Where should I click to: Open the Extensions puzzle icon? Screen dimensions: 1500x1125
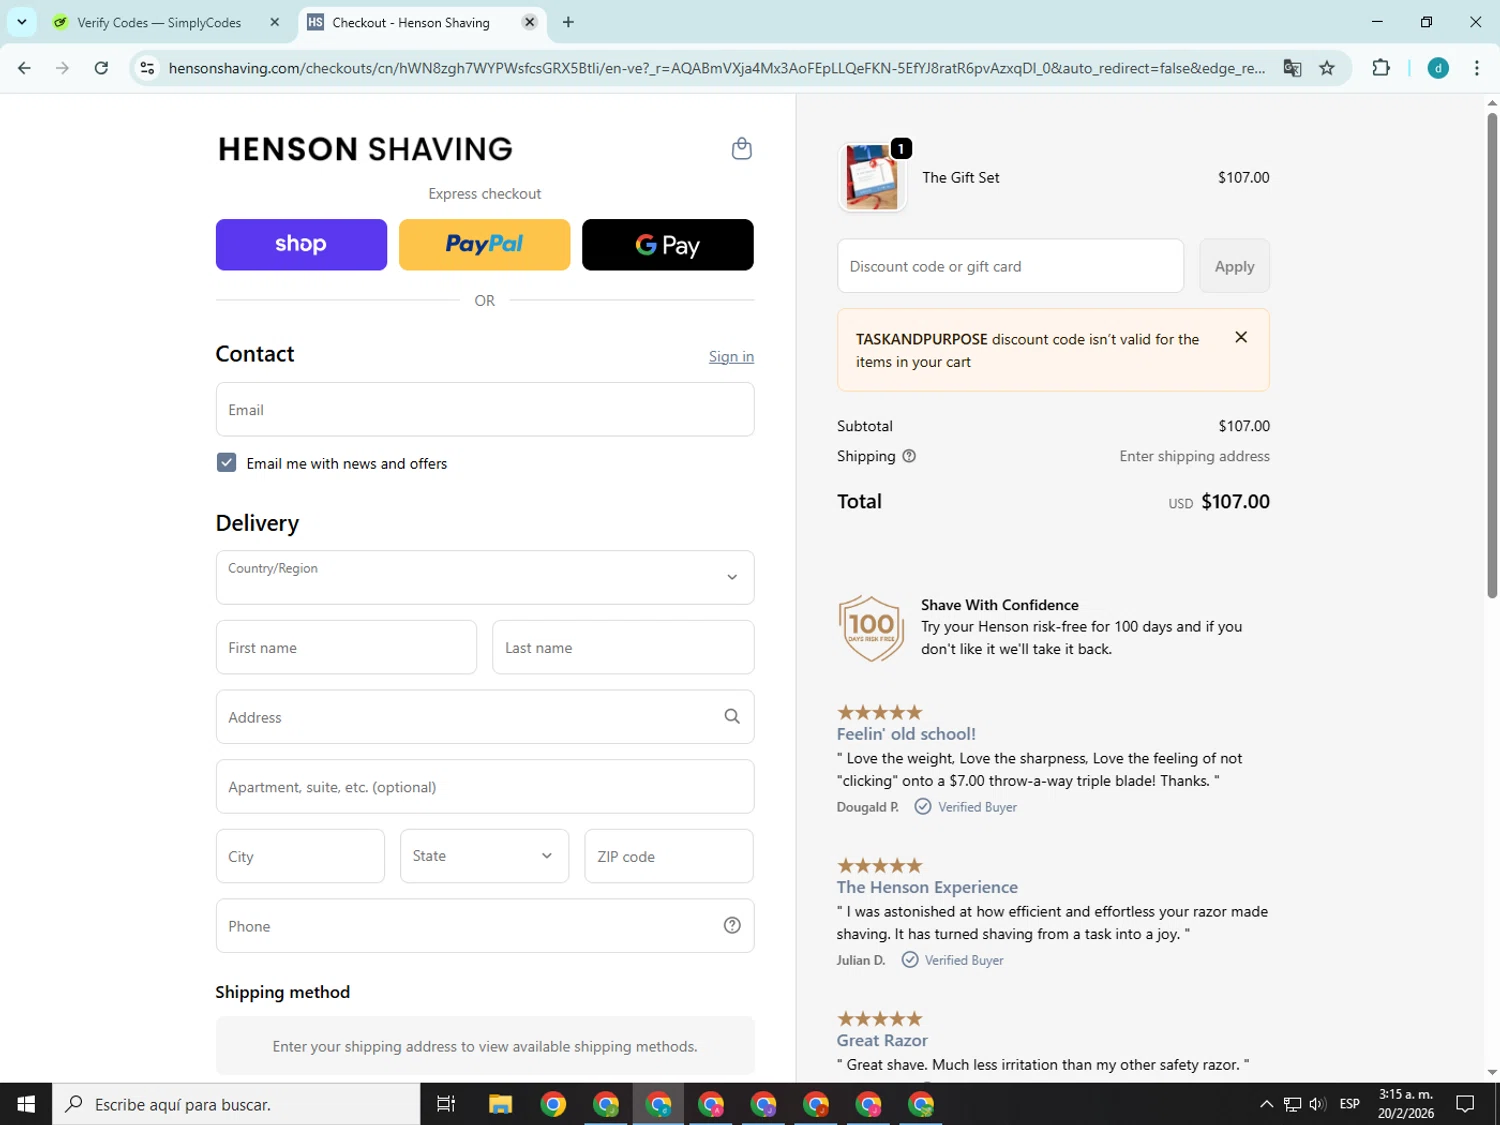[1381, 68]
